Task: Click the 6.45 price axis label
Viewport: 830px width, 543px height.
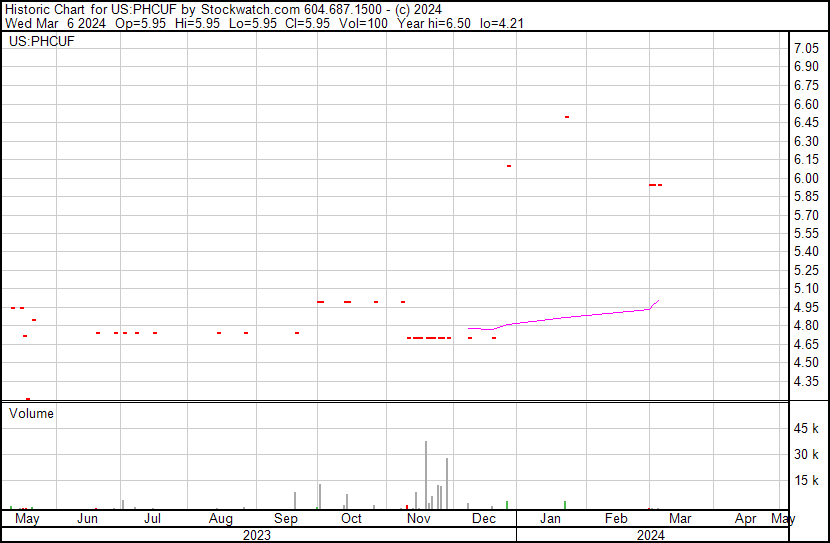Action: pyautogui.click(x=806, y=122)
